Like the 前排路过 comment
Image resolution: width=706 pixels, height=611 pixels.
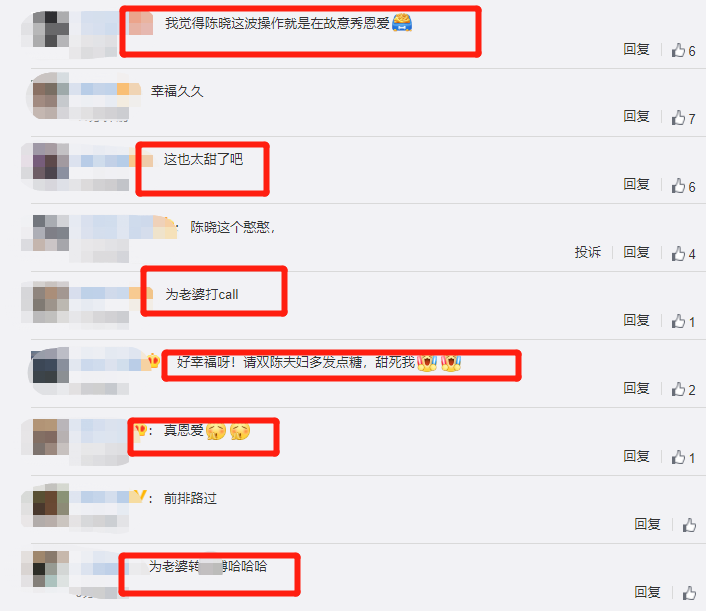(x=689, y=525)
